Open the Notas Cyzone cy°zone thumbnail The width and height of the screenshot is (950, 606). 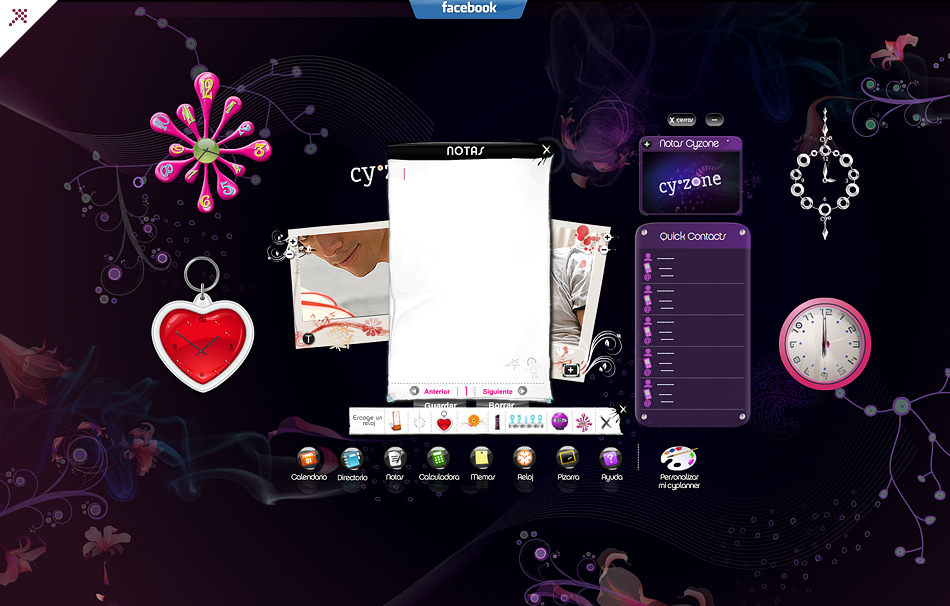[x=690, y=182]
